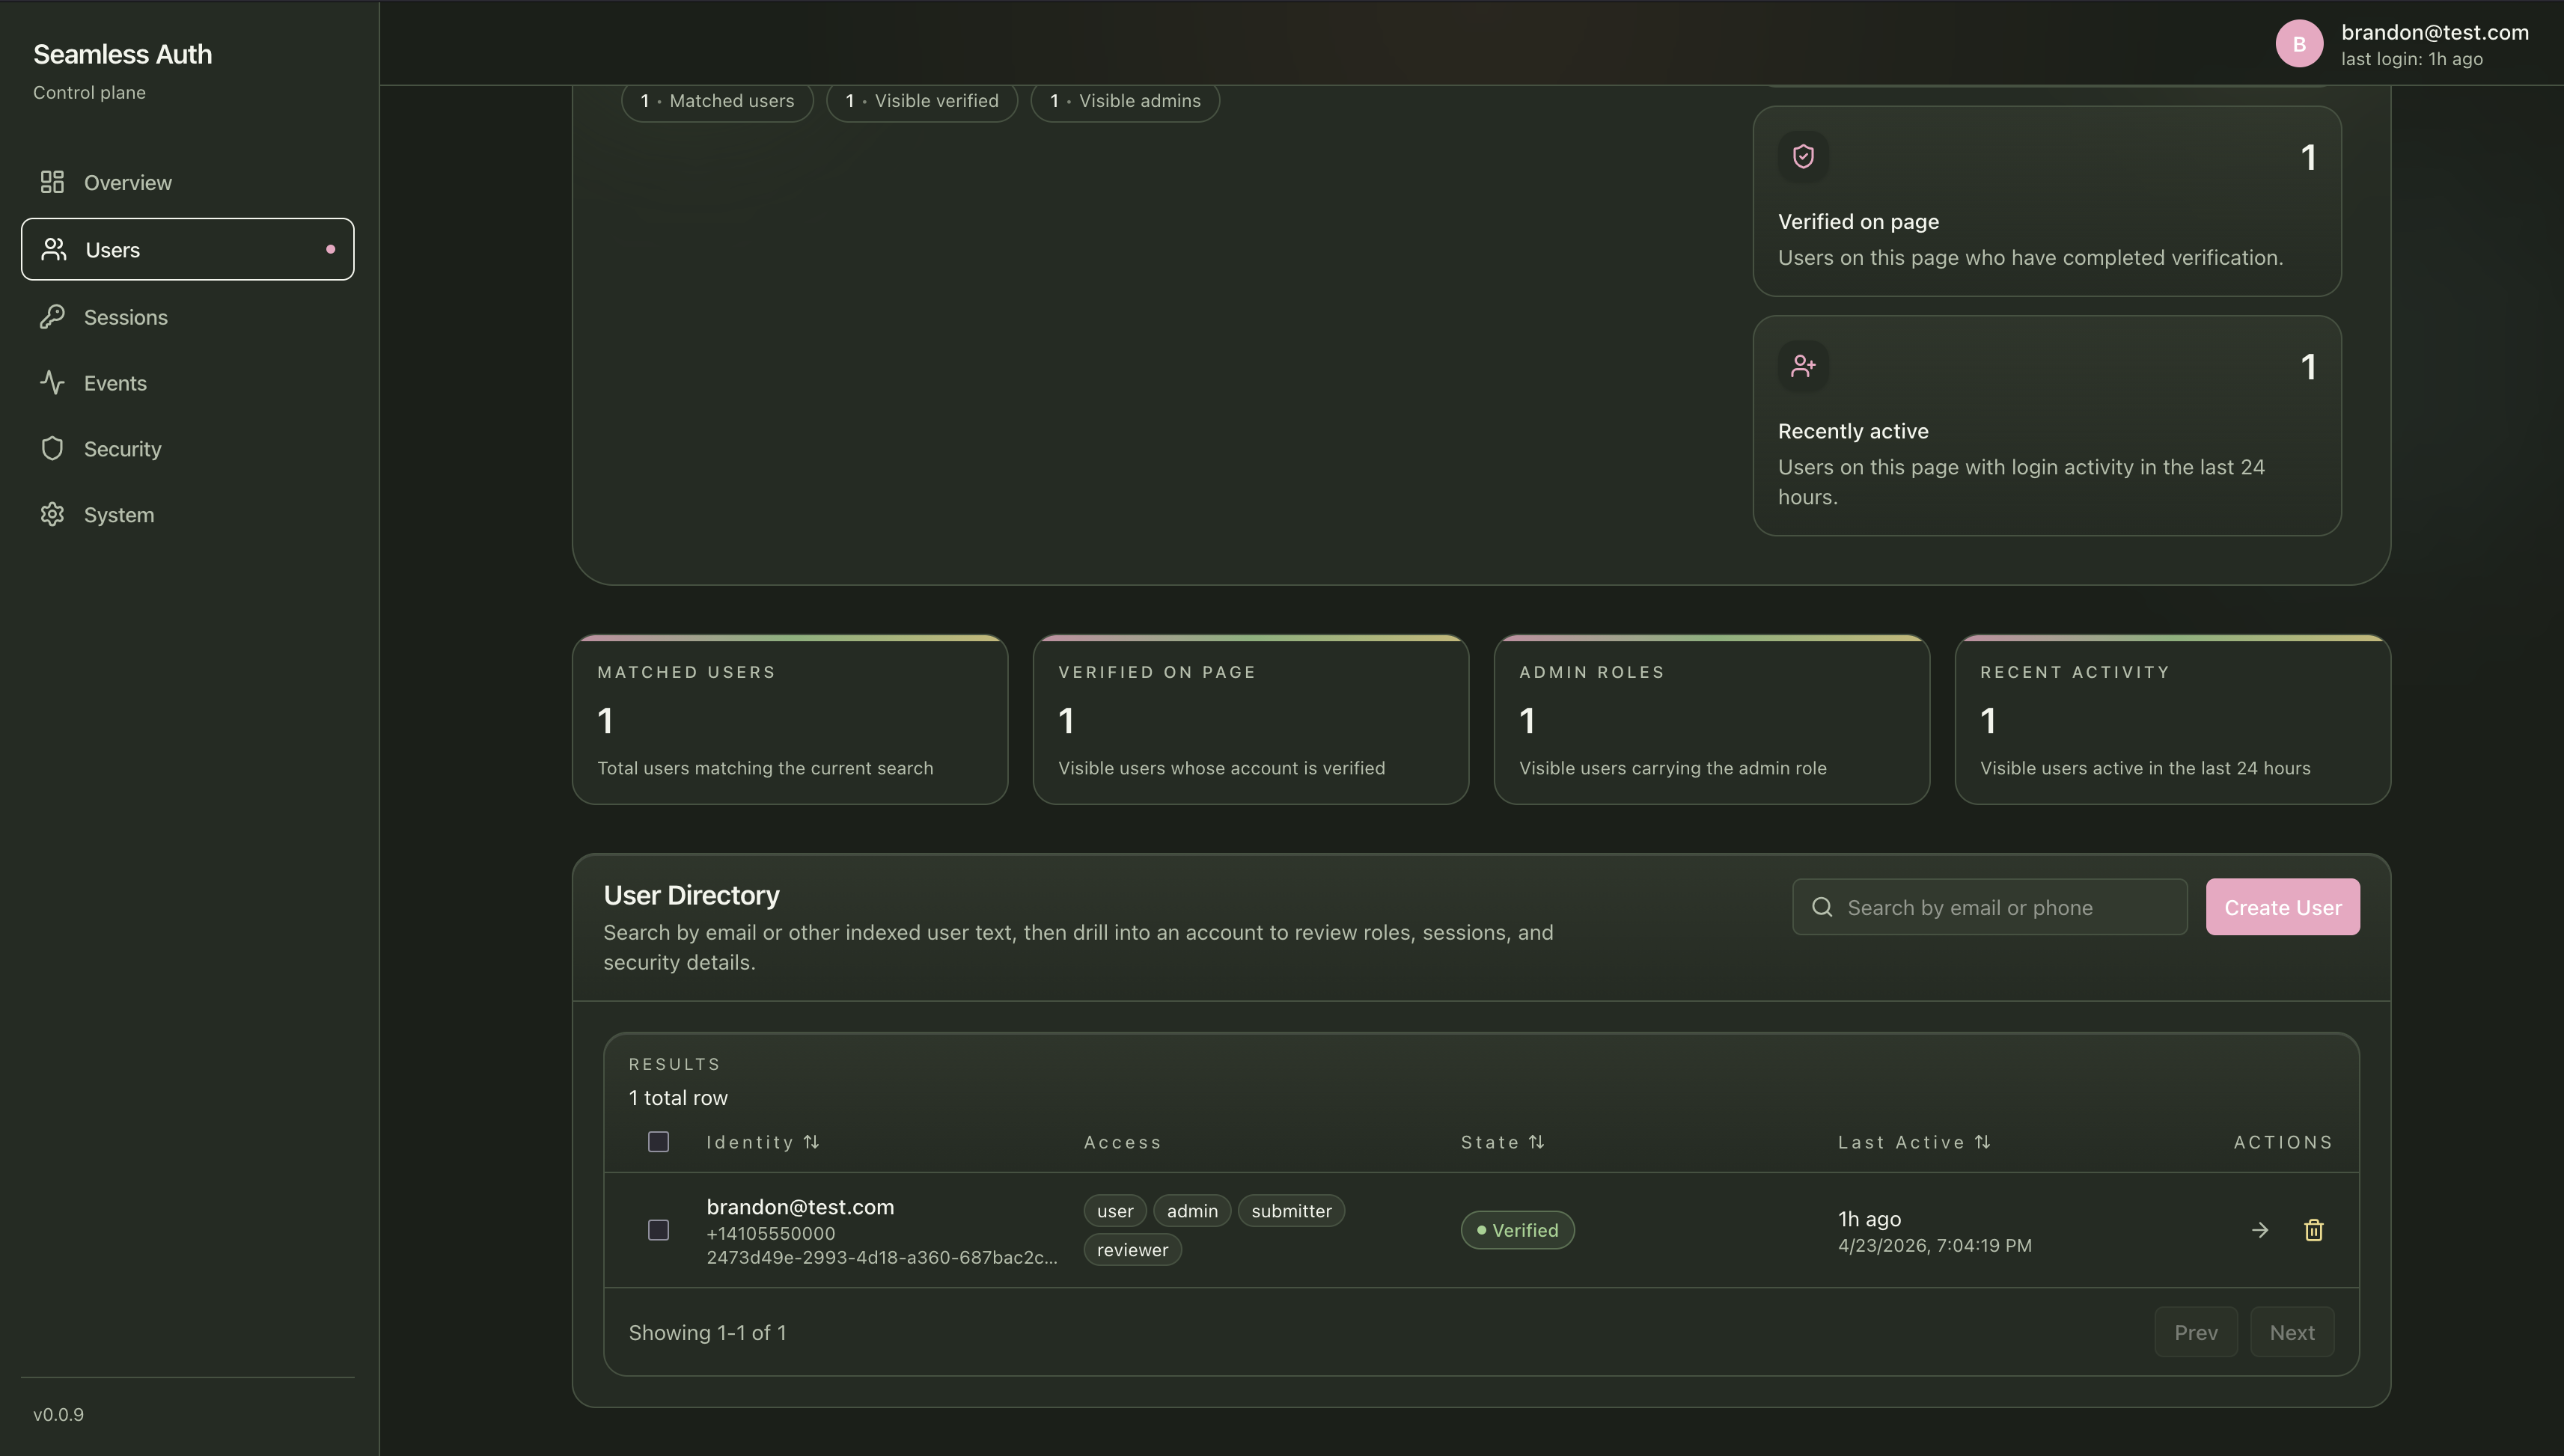Click the Verified status badge
The image size is (2564, 1456).
[1517, 1230]
